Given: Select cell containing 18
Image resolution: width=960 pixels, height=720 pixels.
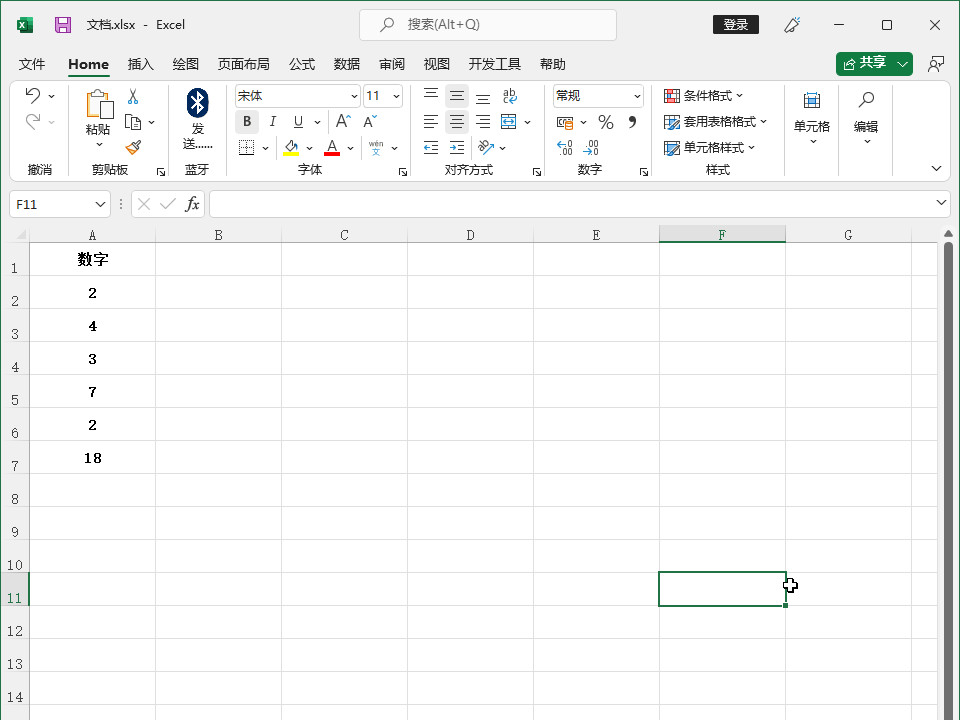Looking at the screenshot, I should (92, 457).
